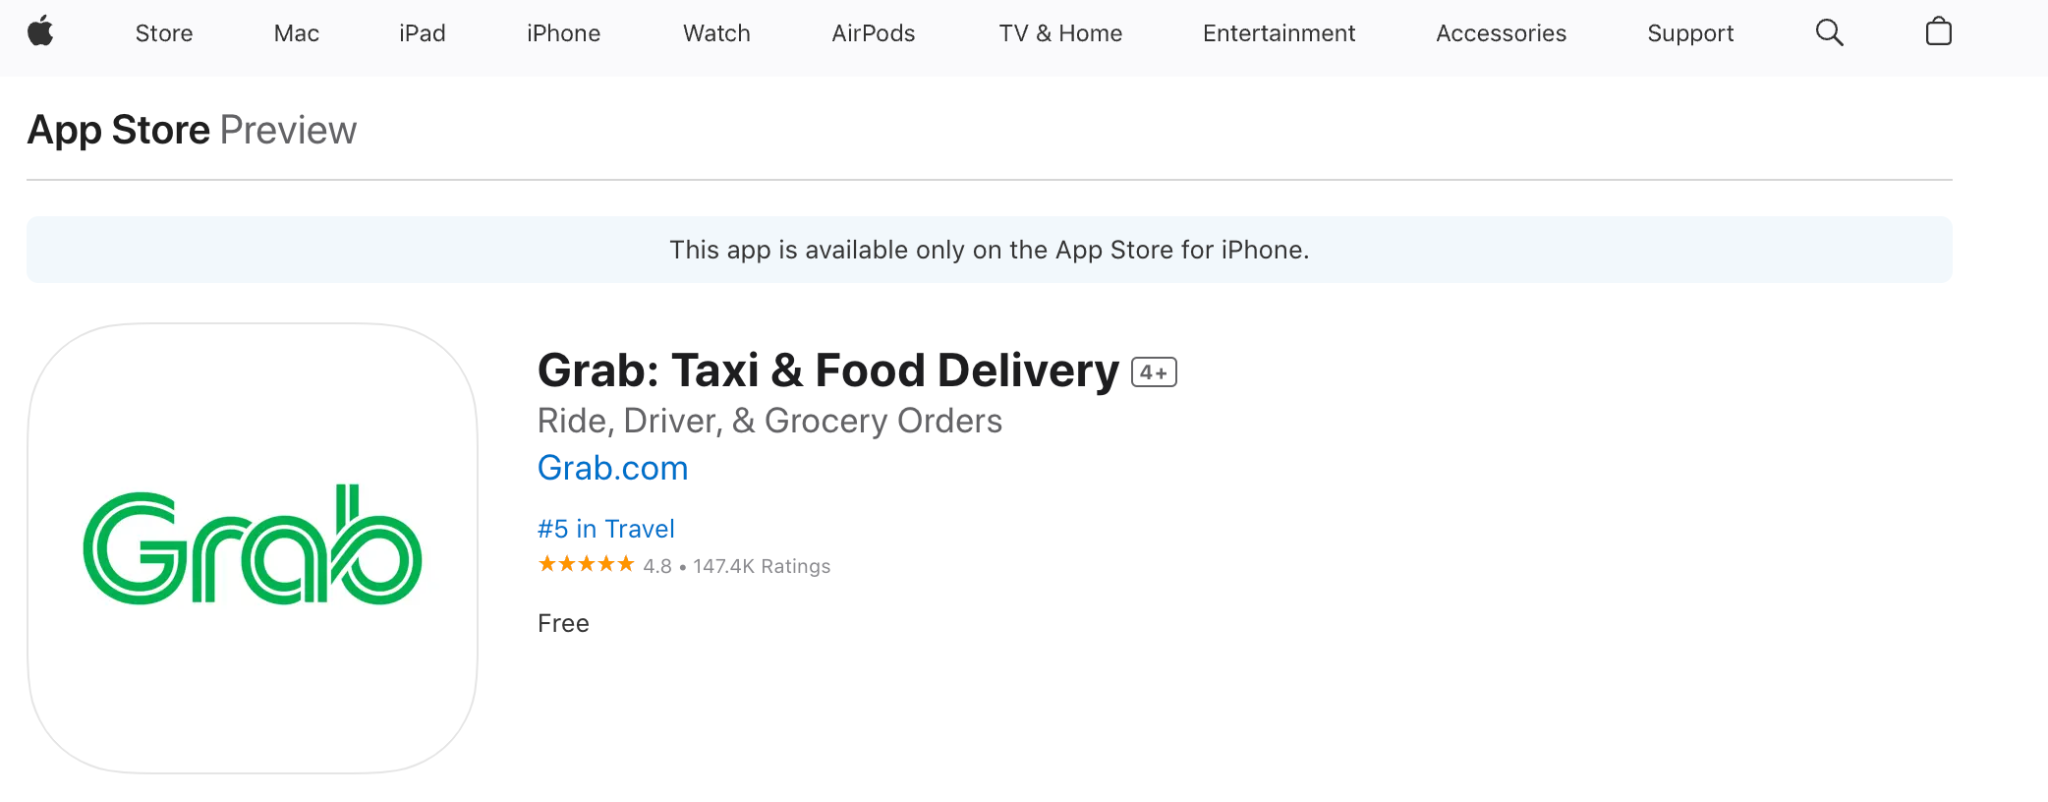Select iPhone in navigation bar
This screenshot has width=2048, height=802.
(x=563, y=33)
